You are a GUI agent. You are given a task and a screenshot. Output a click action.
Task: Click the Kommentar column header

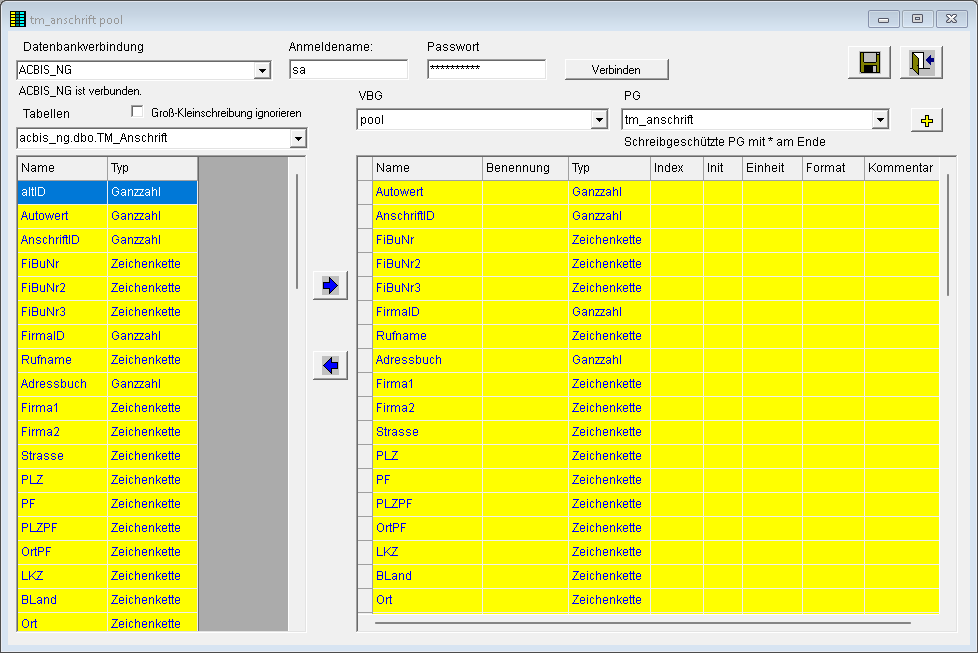(900, 167)
